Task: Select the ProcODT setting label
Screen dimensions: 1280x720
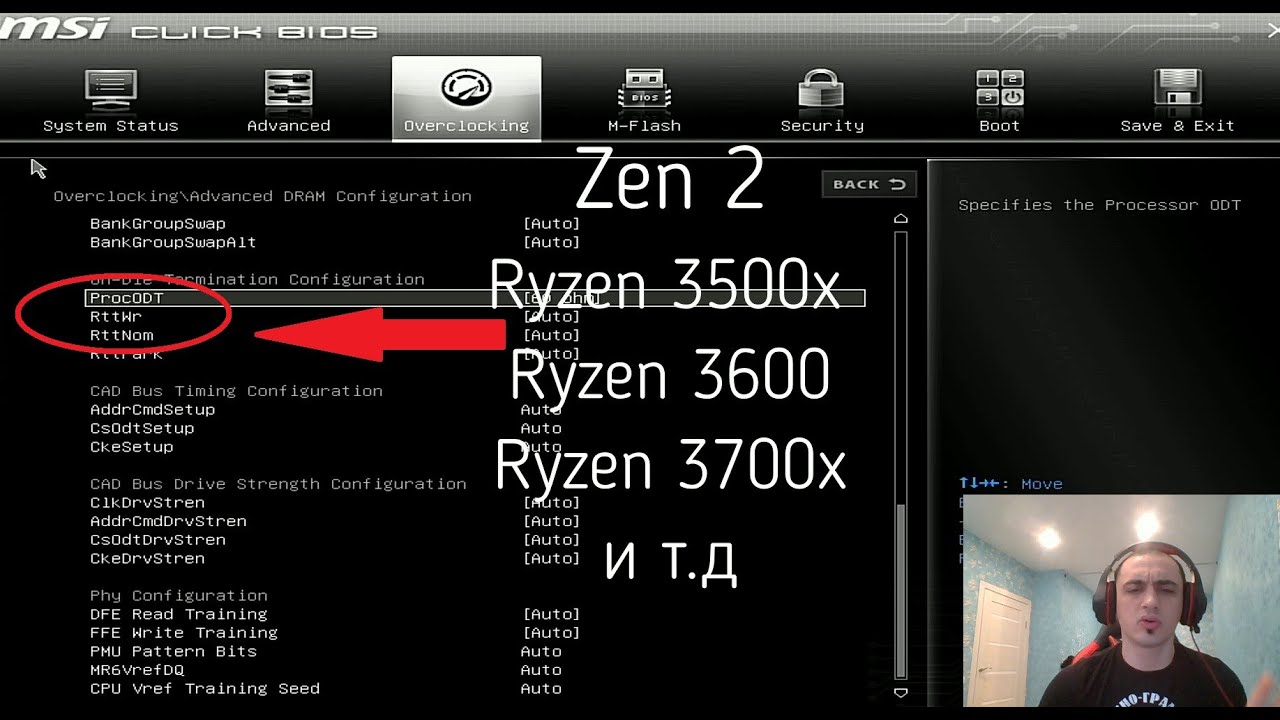Action: click(x=126, y=298)
